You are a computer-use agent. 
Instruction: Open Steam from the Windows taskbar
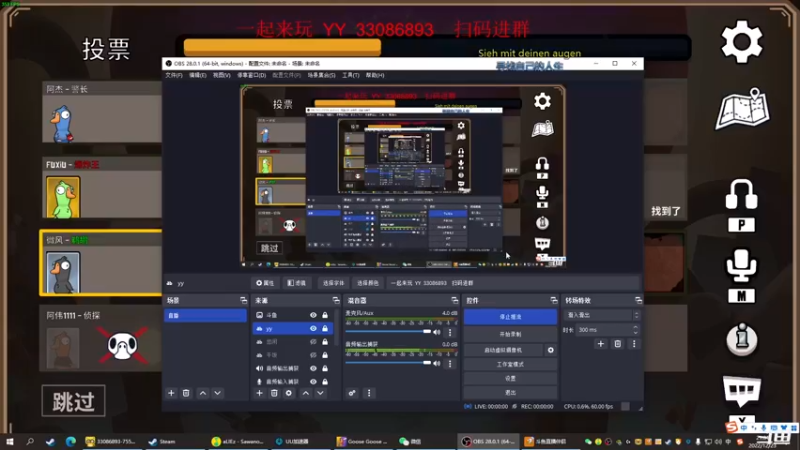162,441
